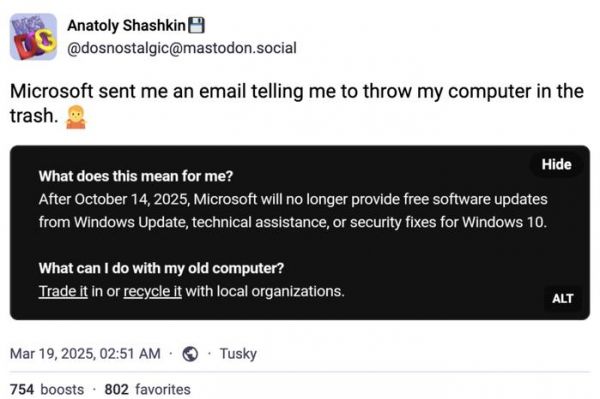
Task: Click the floppy disk emoji beside the name
Action: [x=197, y=25]
